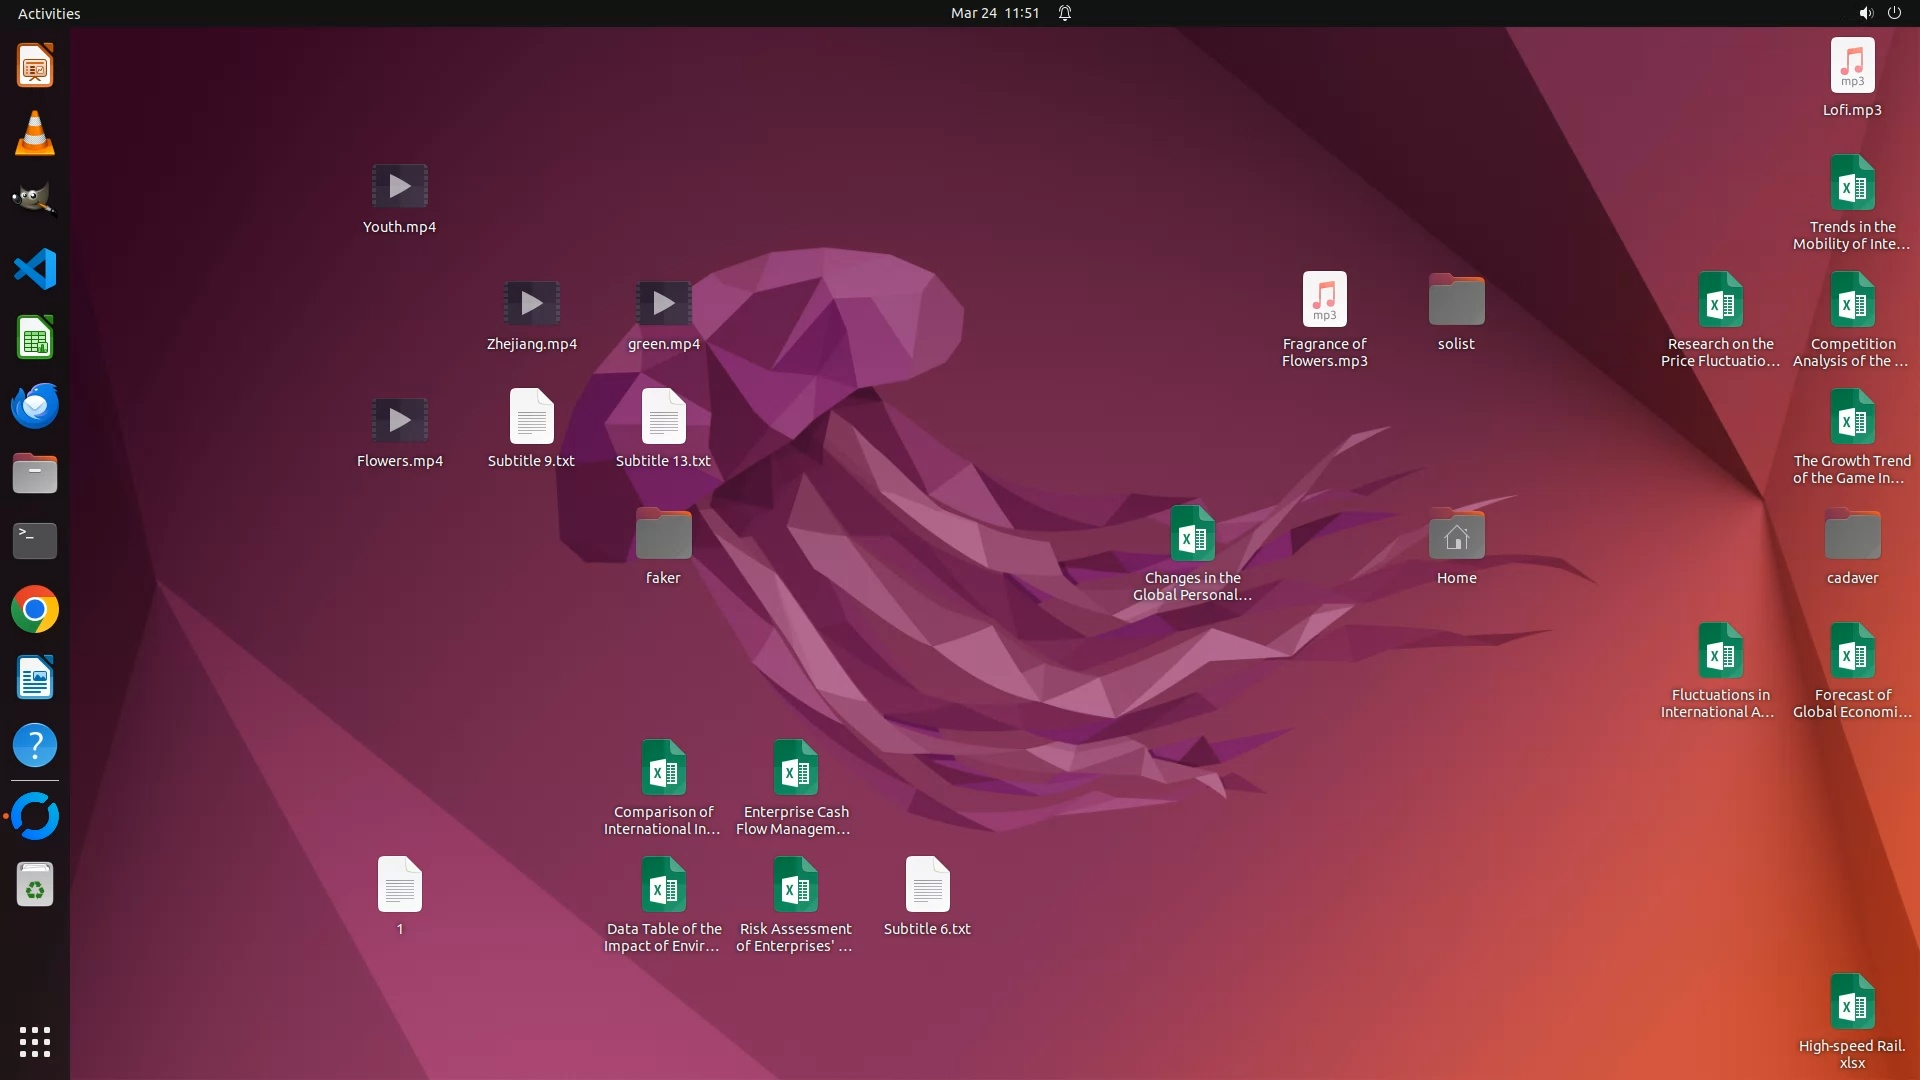
Task: Show Applications grid button
Action: (x=35, y=1042)
